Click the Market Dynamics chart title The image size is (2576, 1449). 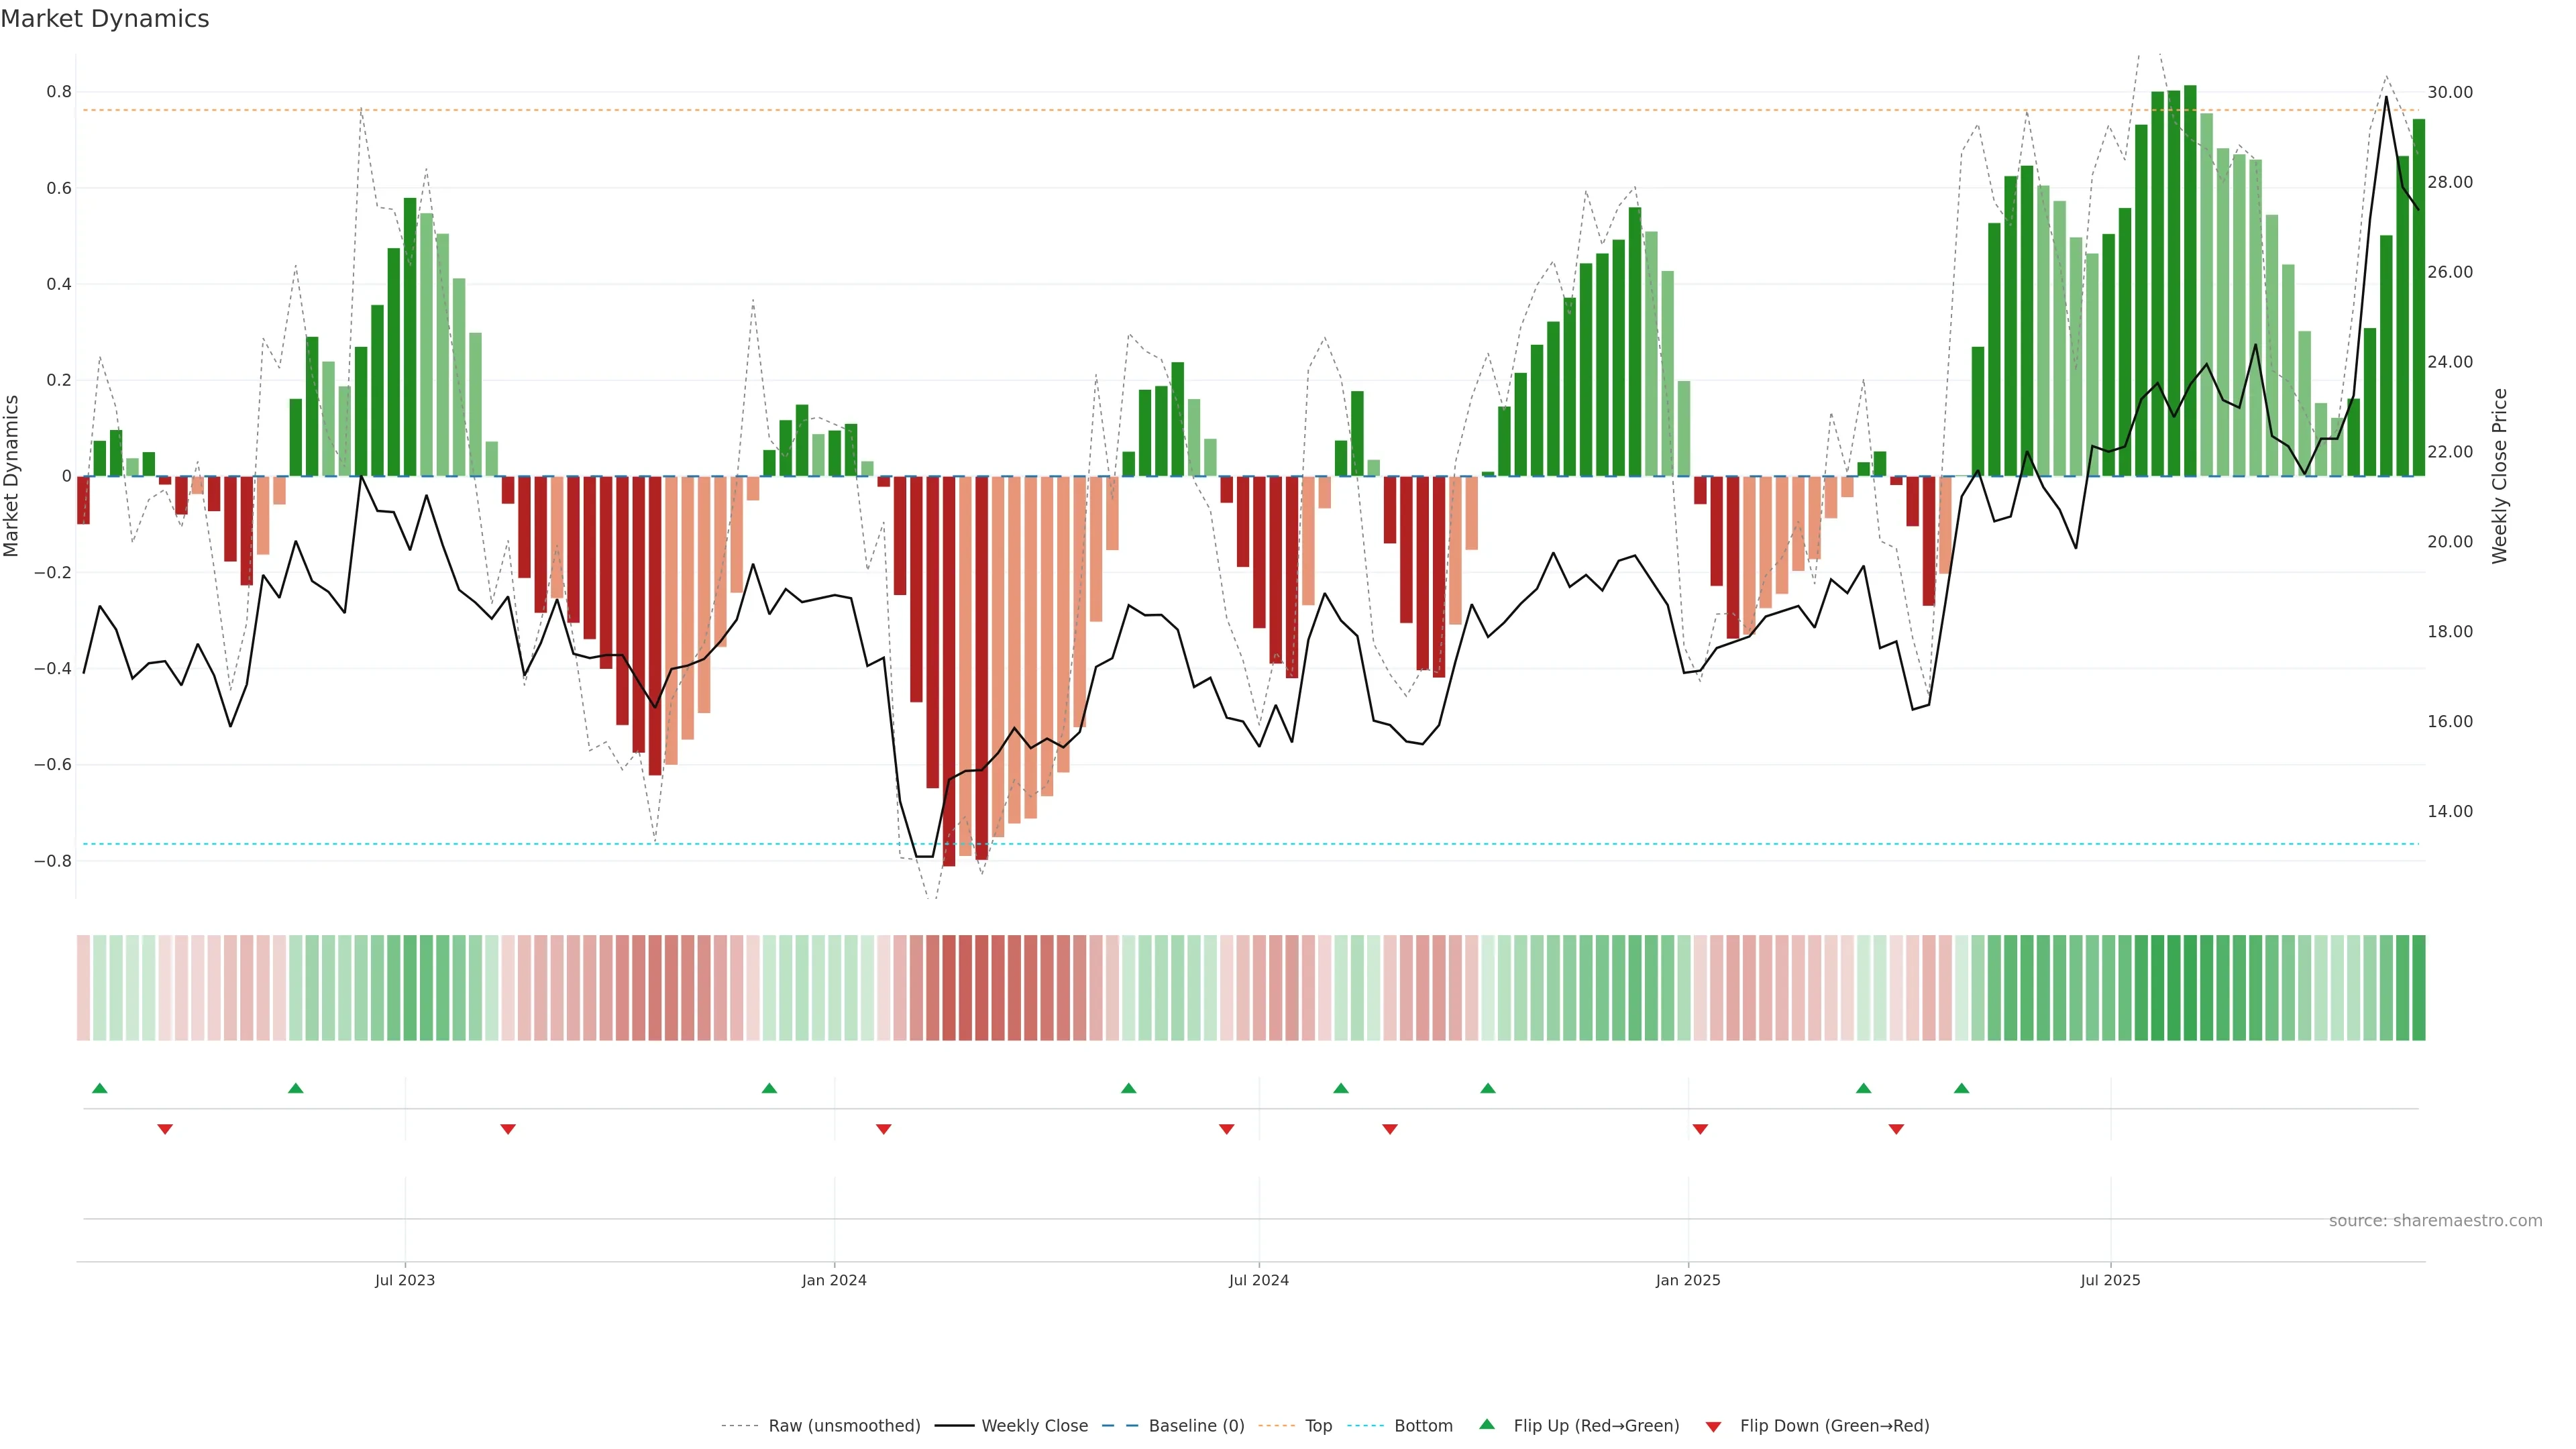point(105,19)
